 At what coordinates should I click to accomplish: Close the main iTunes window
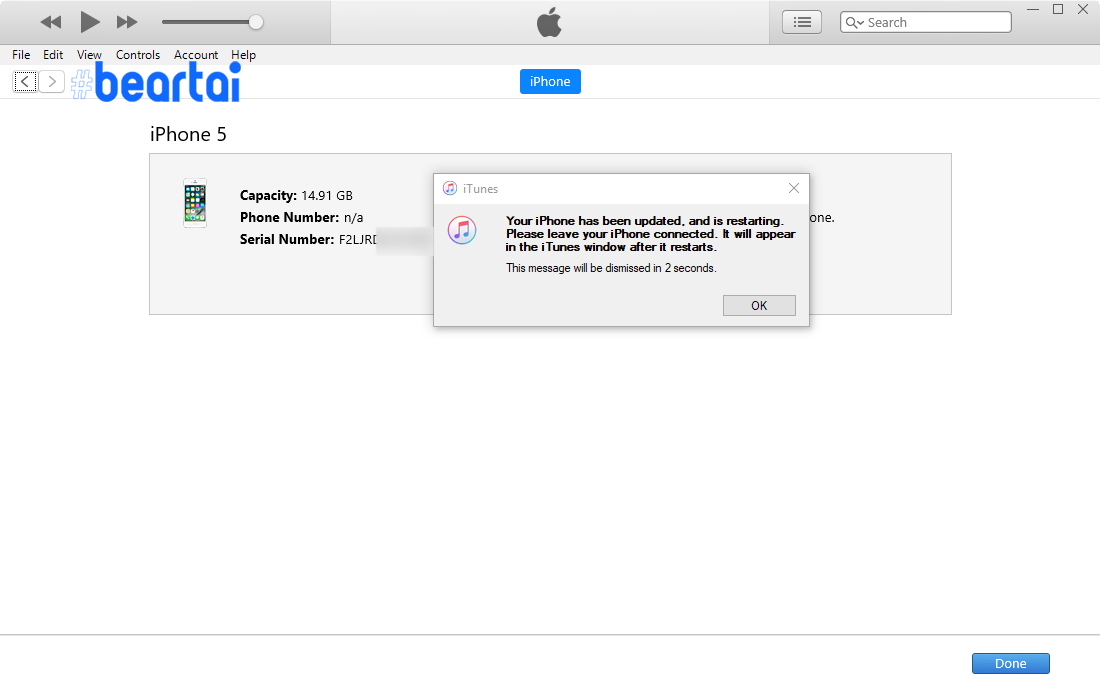(x=1082, y=10)
